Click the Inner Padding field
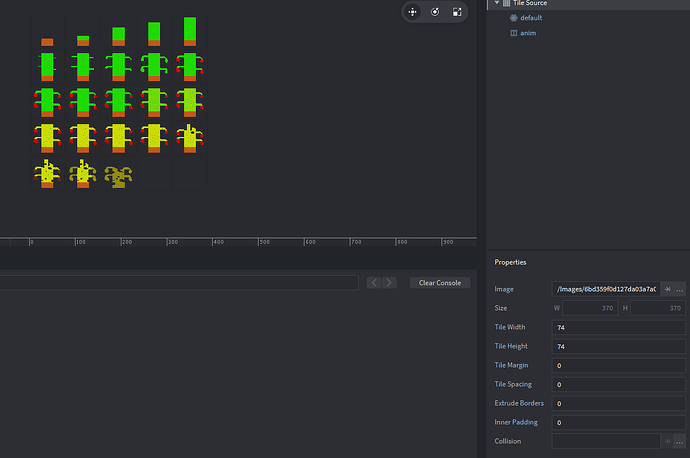This screenshot has height=458, width=690. (618, 422)
